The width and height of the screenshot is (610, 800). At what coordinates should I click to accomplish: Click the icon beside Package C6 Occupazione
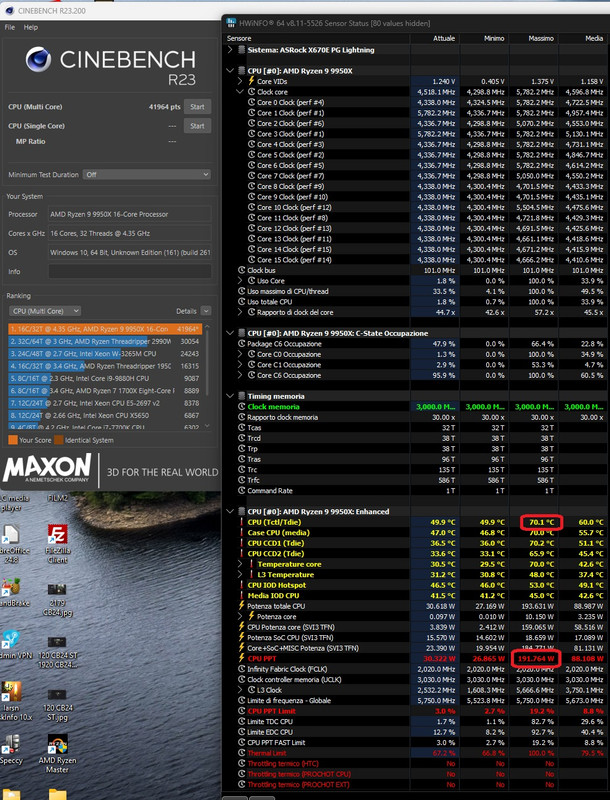pos(242,344)
